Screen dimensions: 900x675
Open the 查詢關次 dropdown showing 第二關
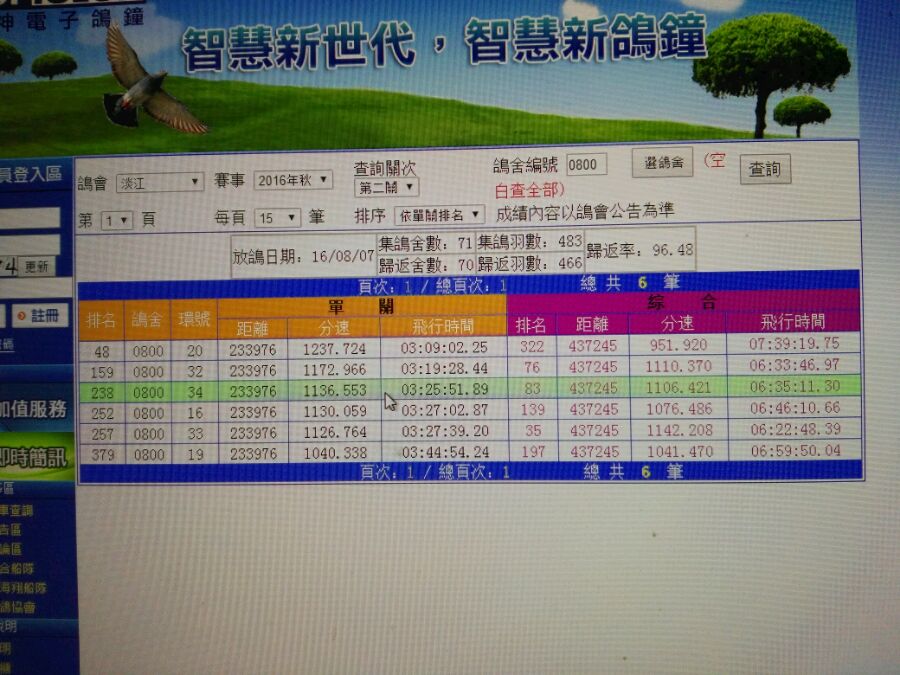(386, 187)
